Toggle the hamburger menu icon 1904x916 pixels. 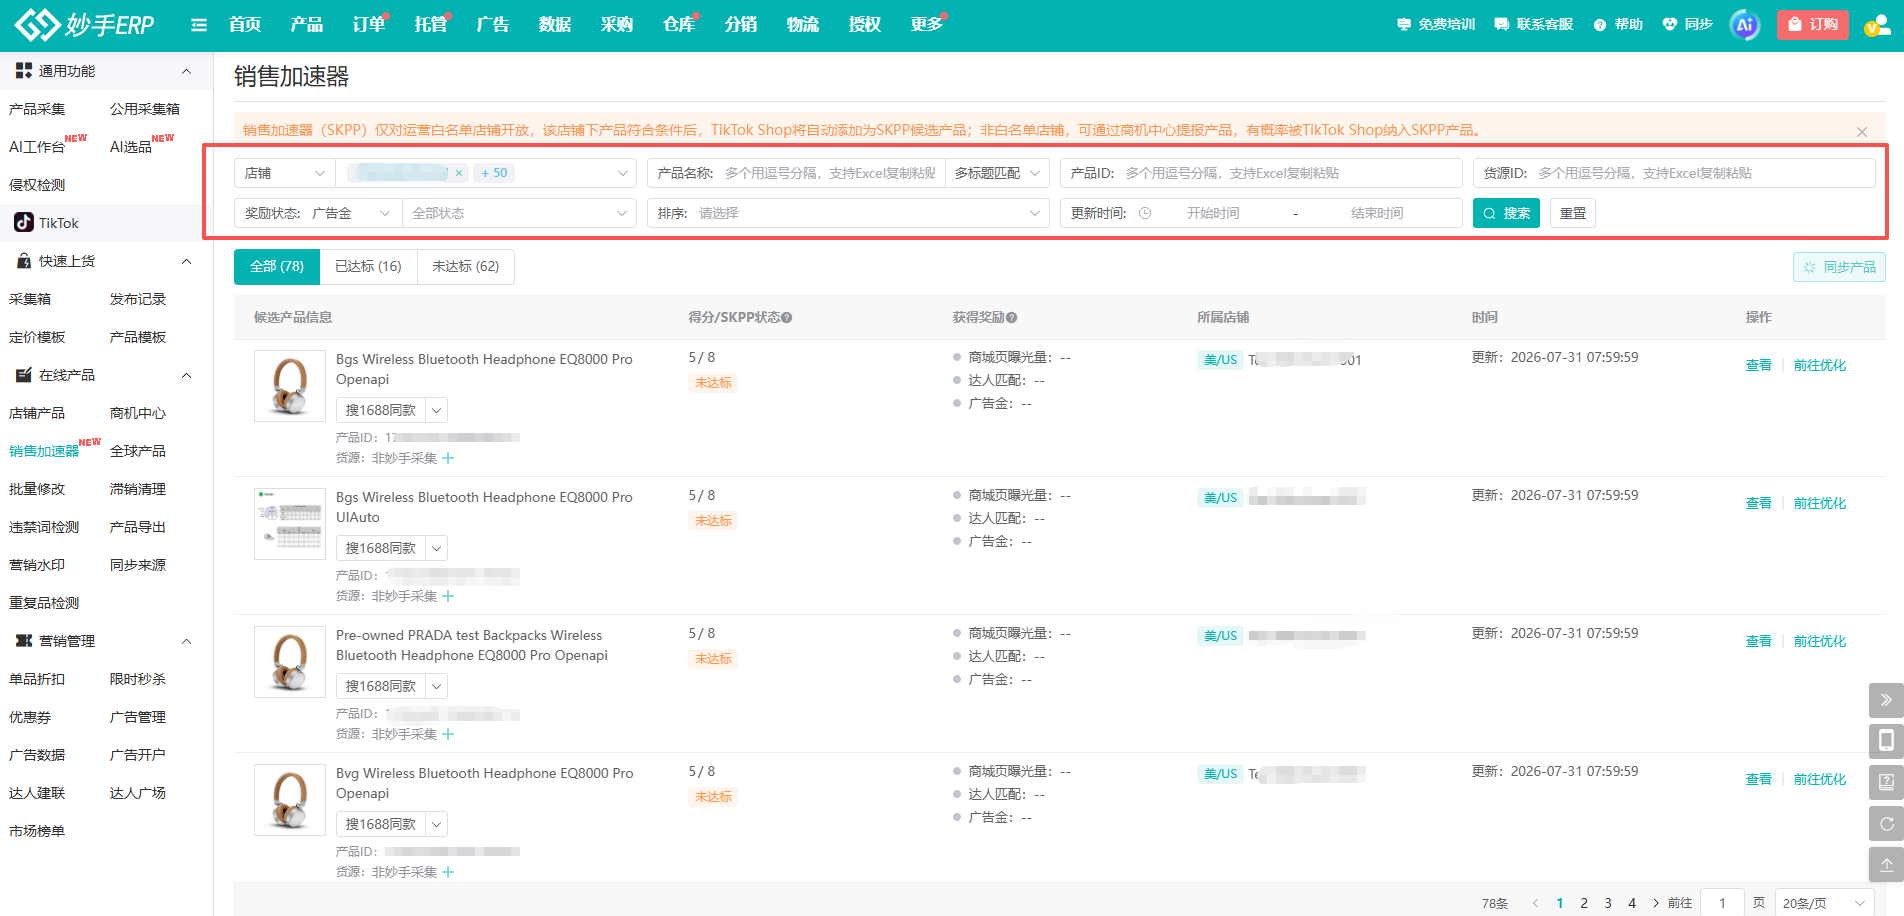[x=199, y=25]
